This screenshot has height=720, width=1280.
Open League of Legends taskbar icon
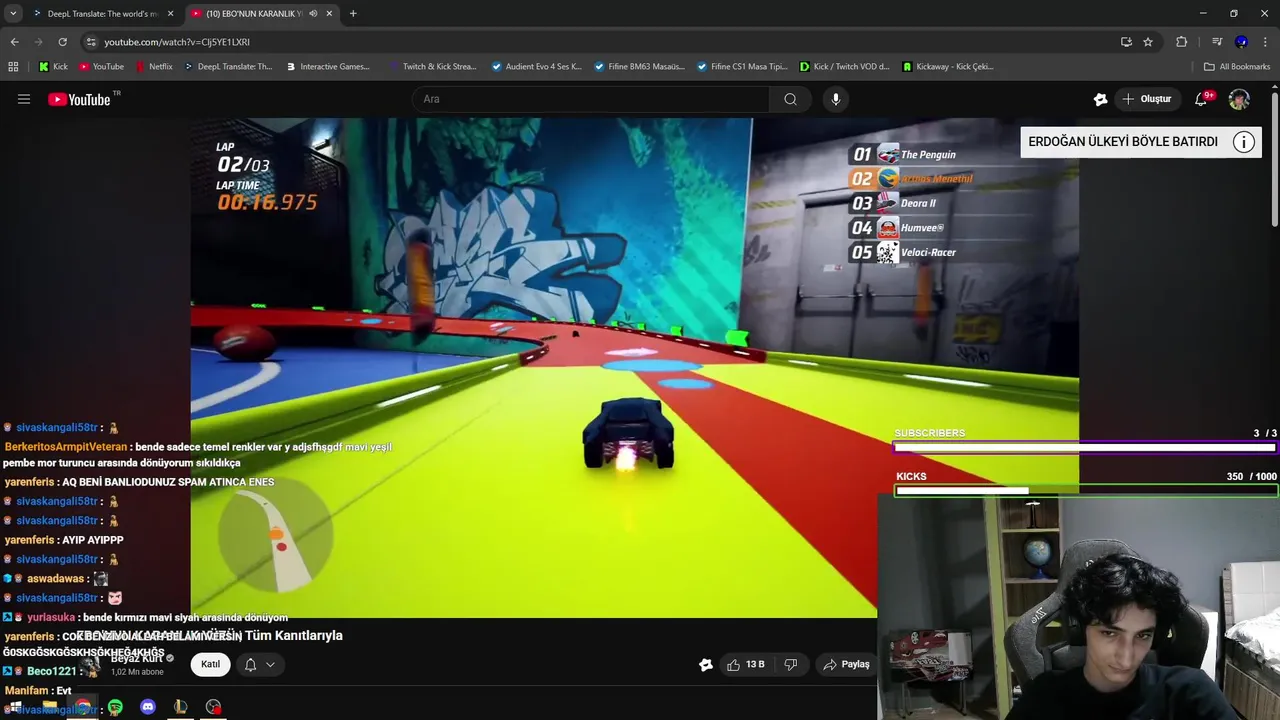(180, 707)
